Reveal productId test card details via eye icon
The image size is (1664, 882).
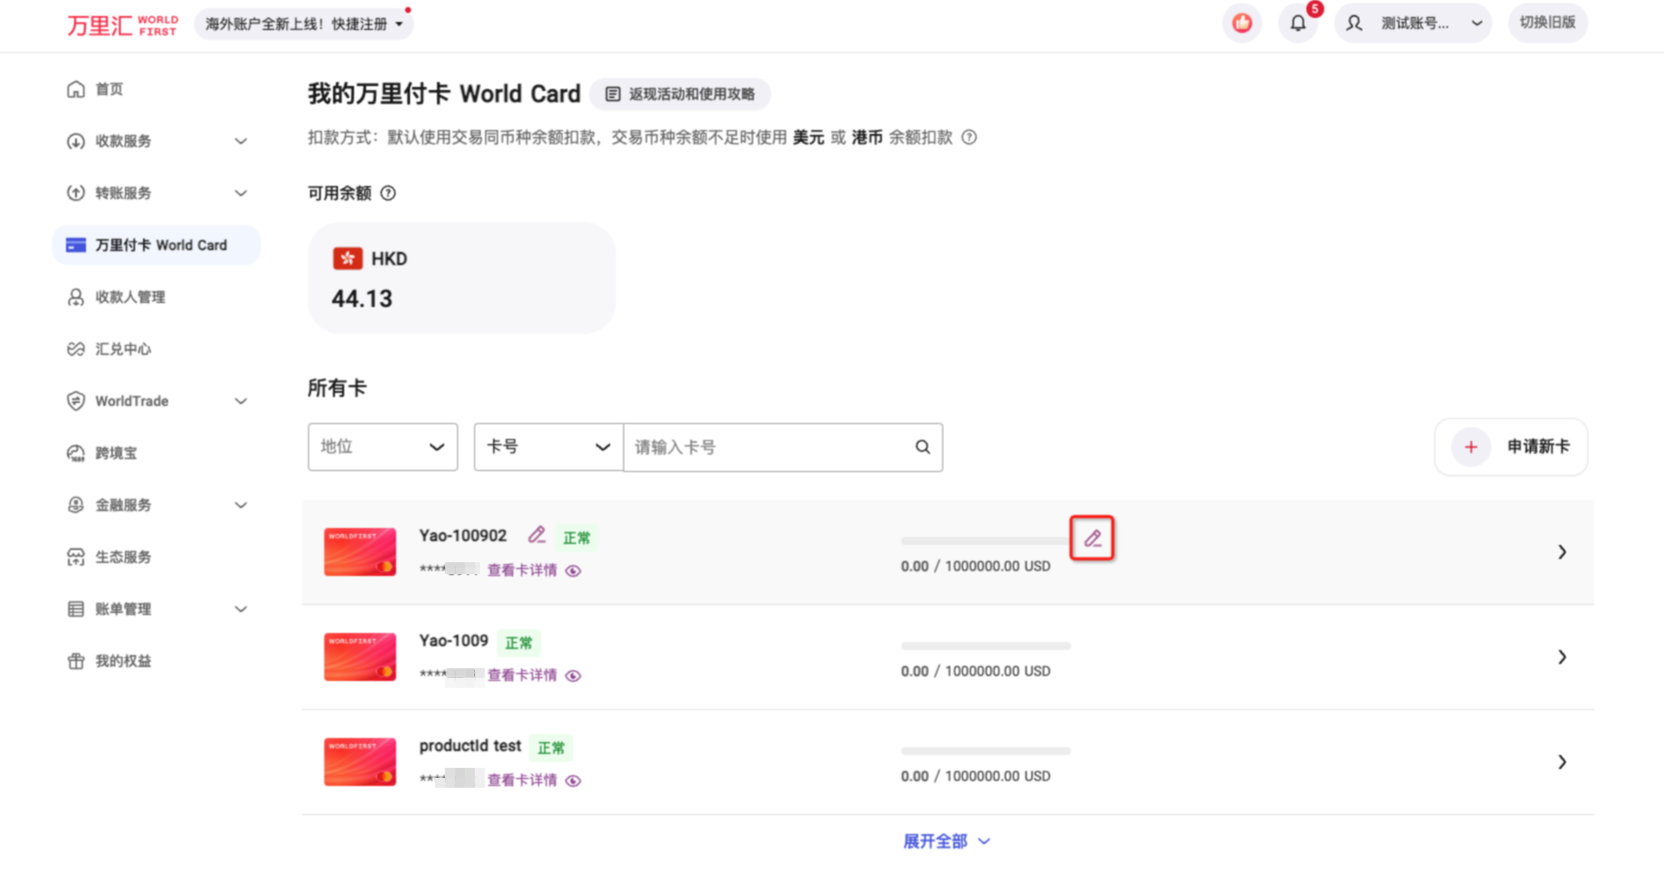click(x=573, y=781)
